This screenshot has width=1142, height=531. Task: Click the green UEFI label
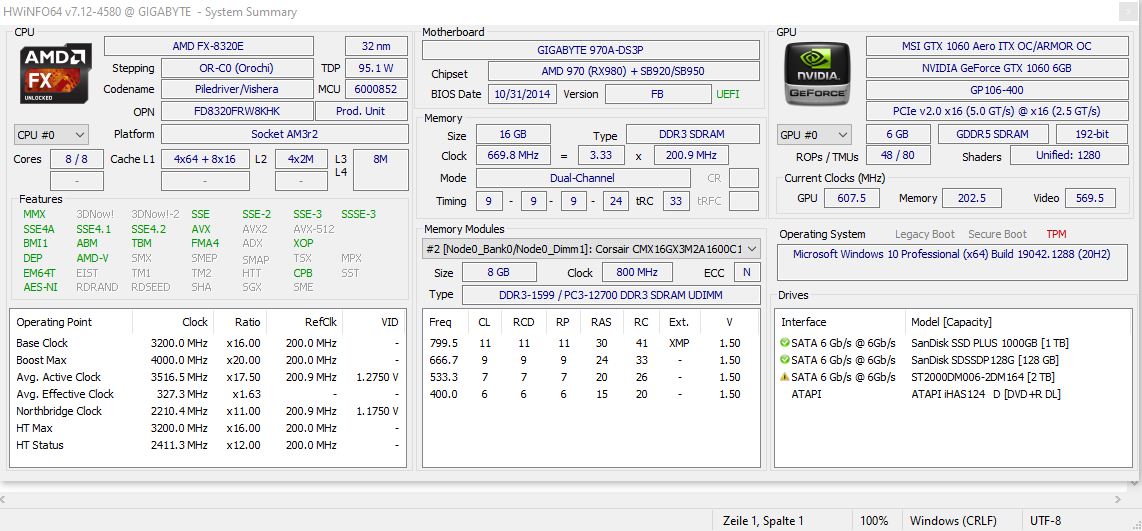click(727, 94)
